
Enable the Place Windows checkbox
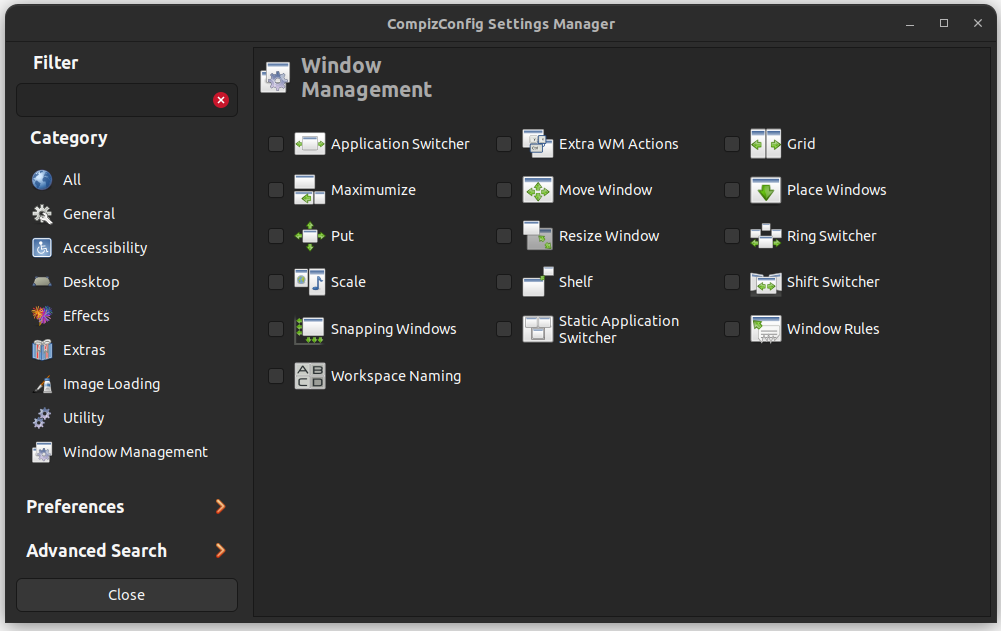click(x=732, y=190)
